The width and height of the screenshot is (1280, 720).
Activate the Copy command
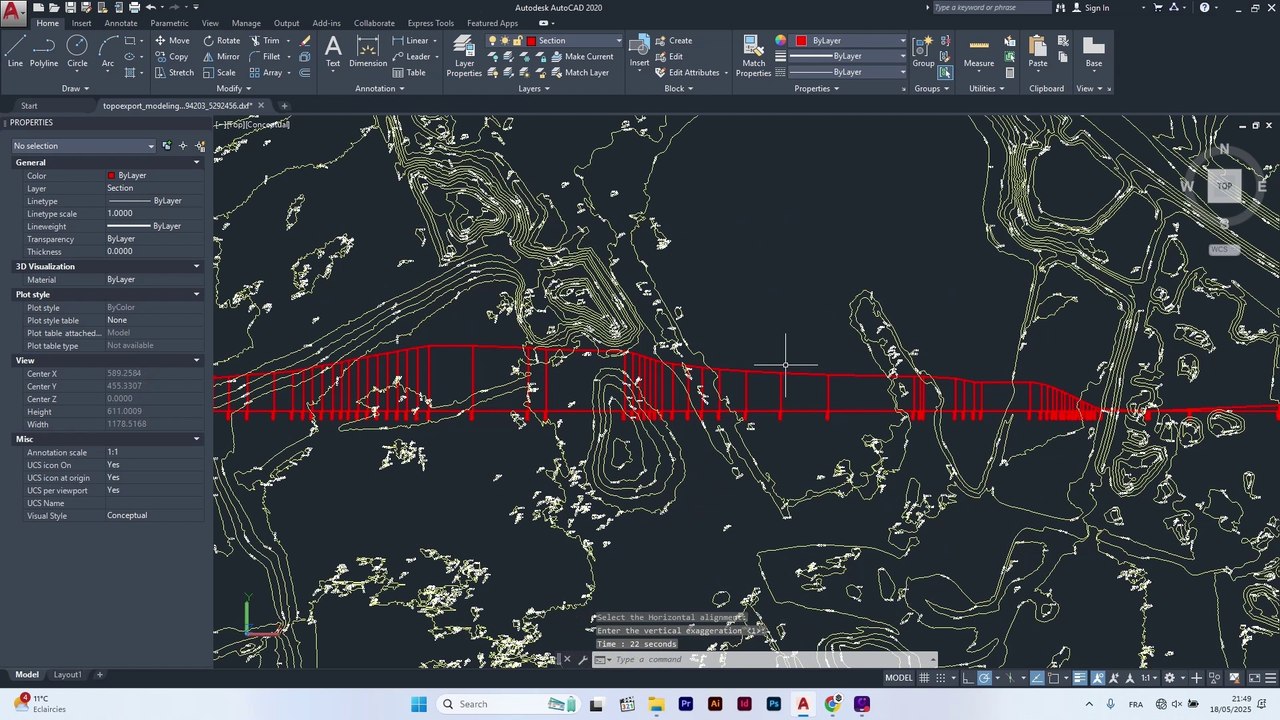[171, 57]
